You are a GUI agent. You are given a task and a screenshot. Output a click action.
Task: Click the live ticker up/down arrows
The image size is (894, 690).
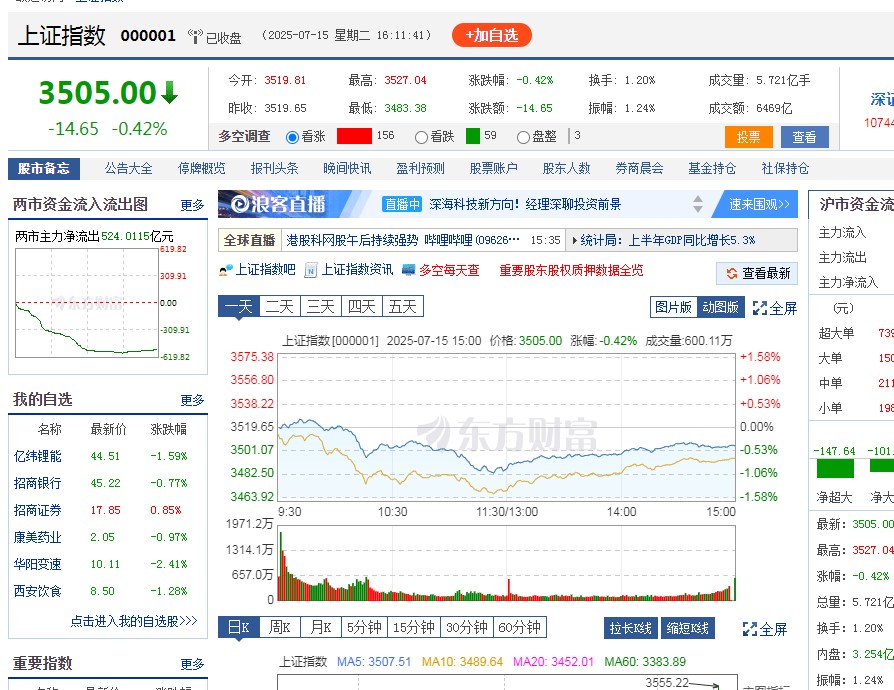[x=697, y=204]
